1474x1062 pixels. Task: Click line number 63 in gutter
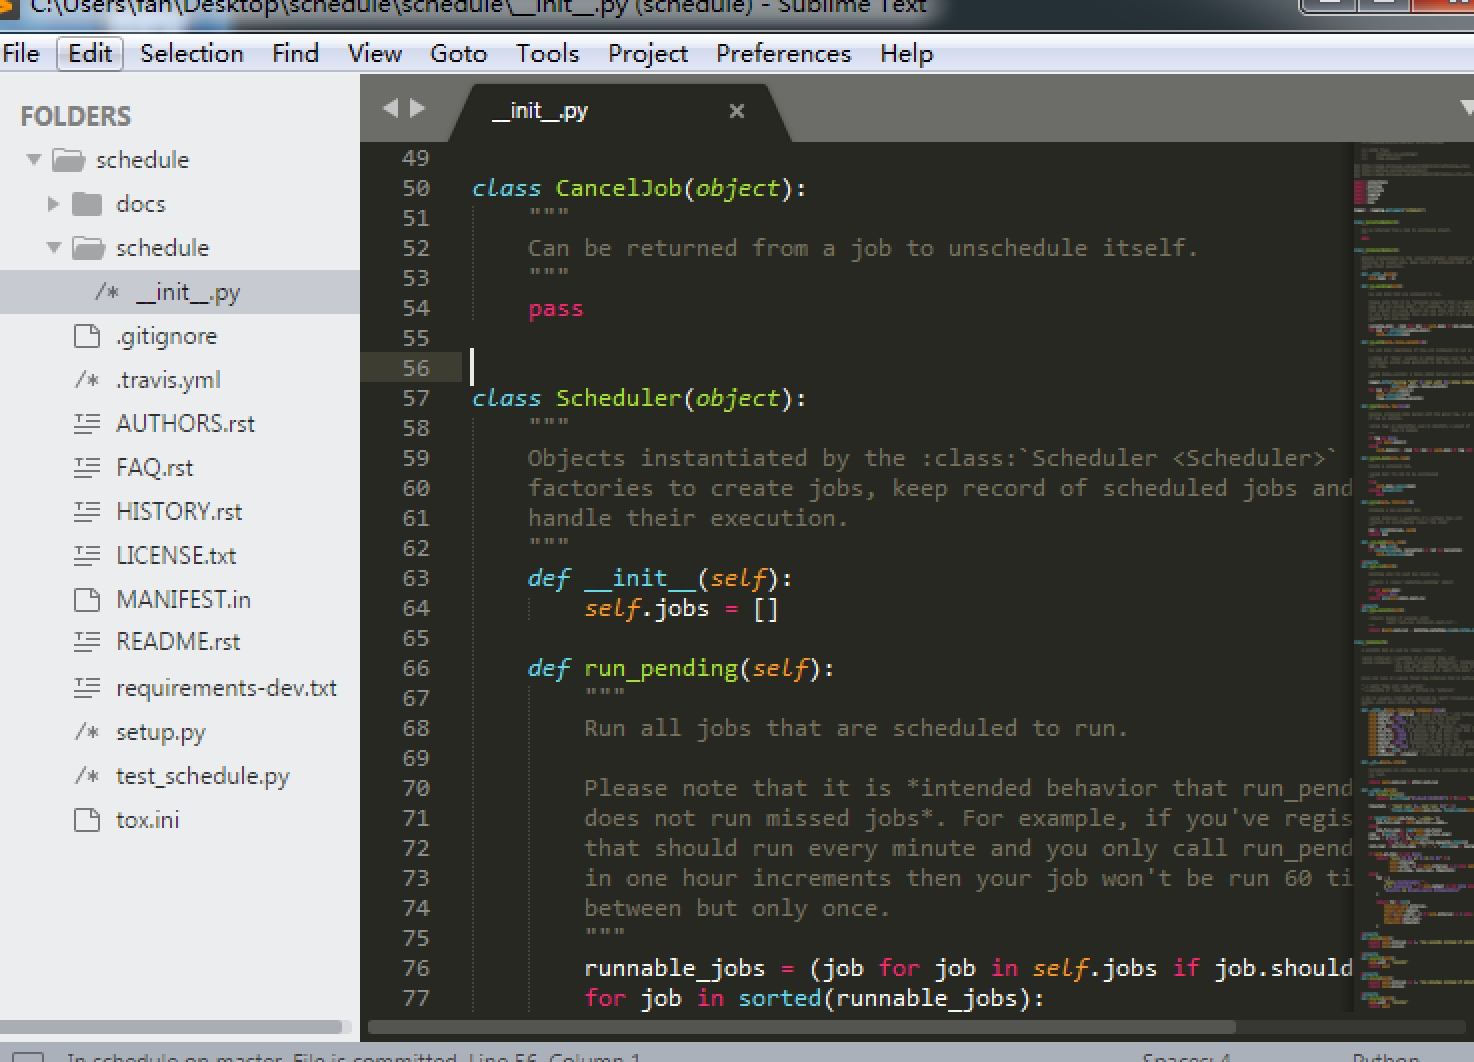pyautogui.click(x=415, y=578)
